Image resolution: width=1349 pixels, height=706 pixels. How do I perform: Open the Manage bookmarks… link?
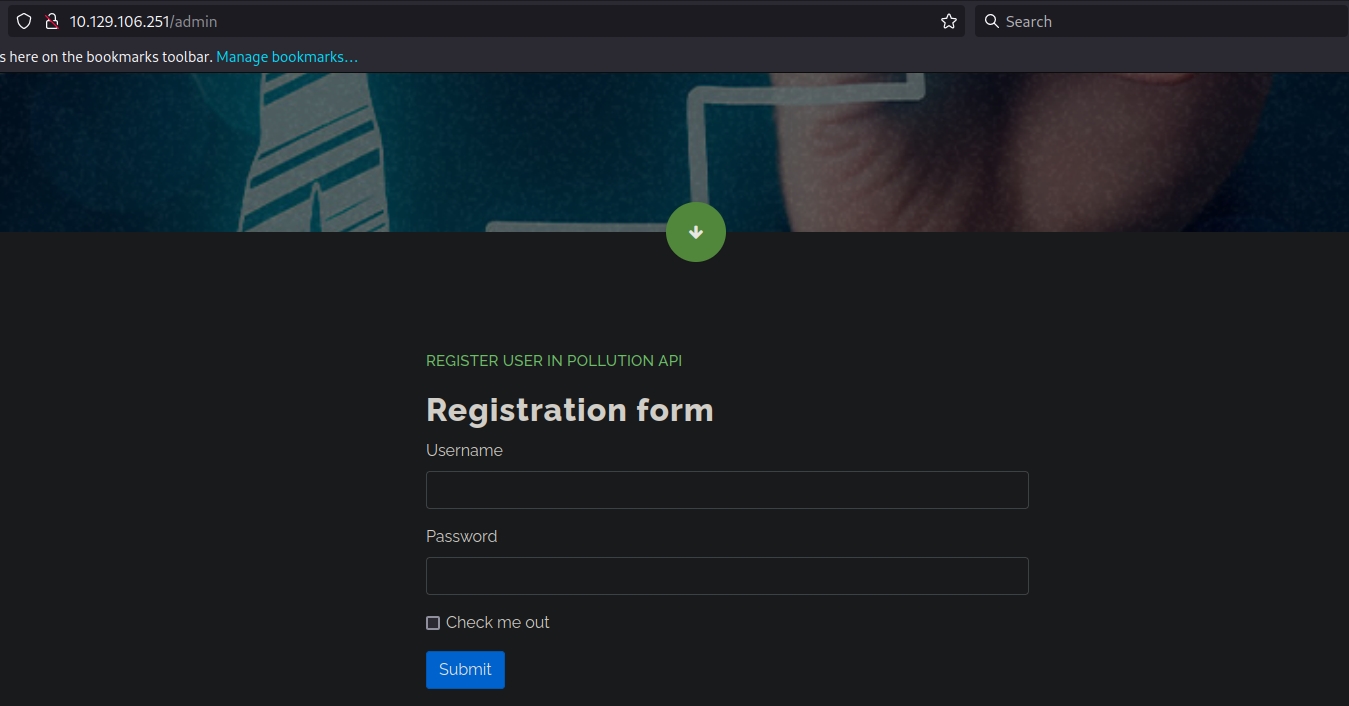[x=287, y=57]
